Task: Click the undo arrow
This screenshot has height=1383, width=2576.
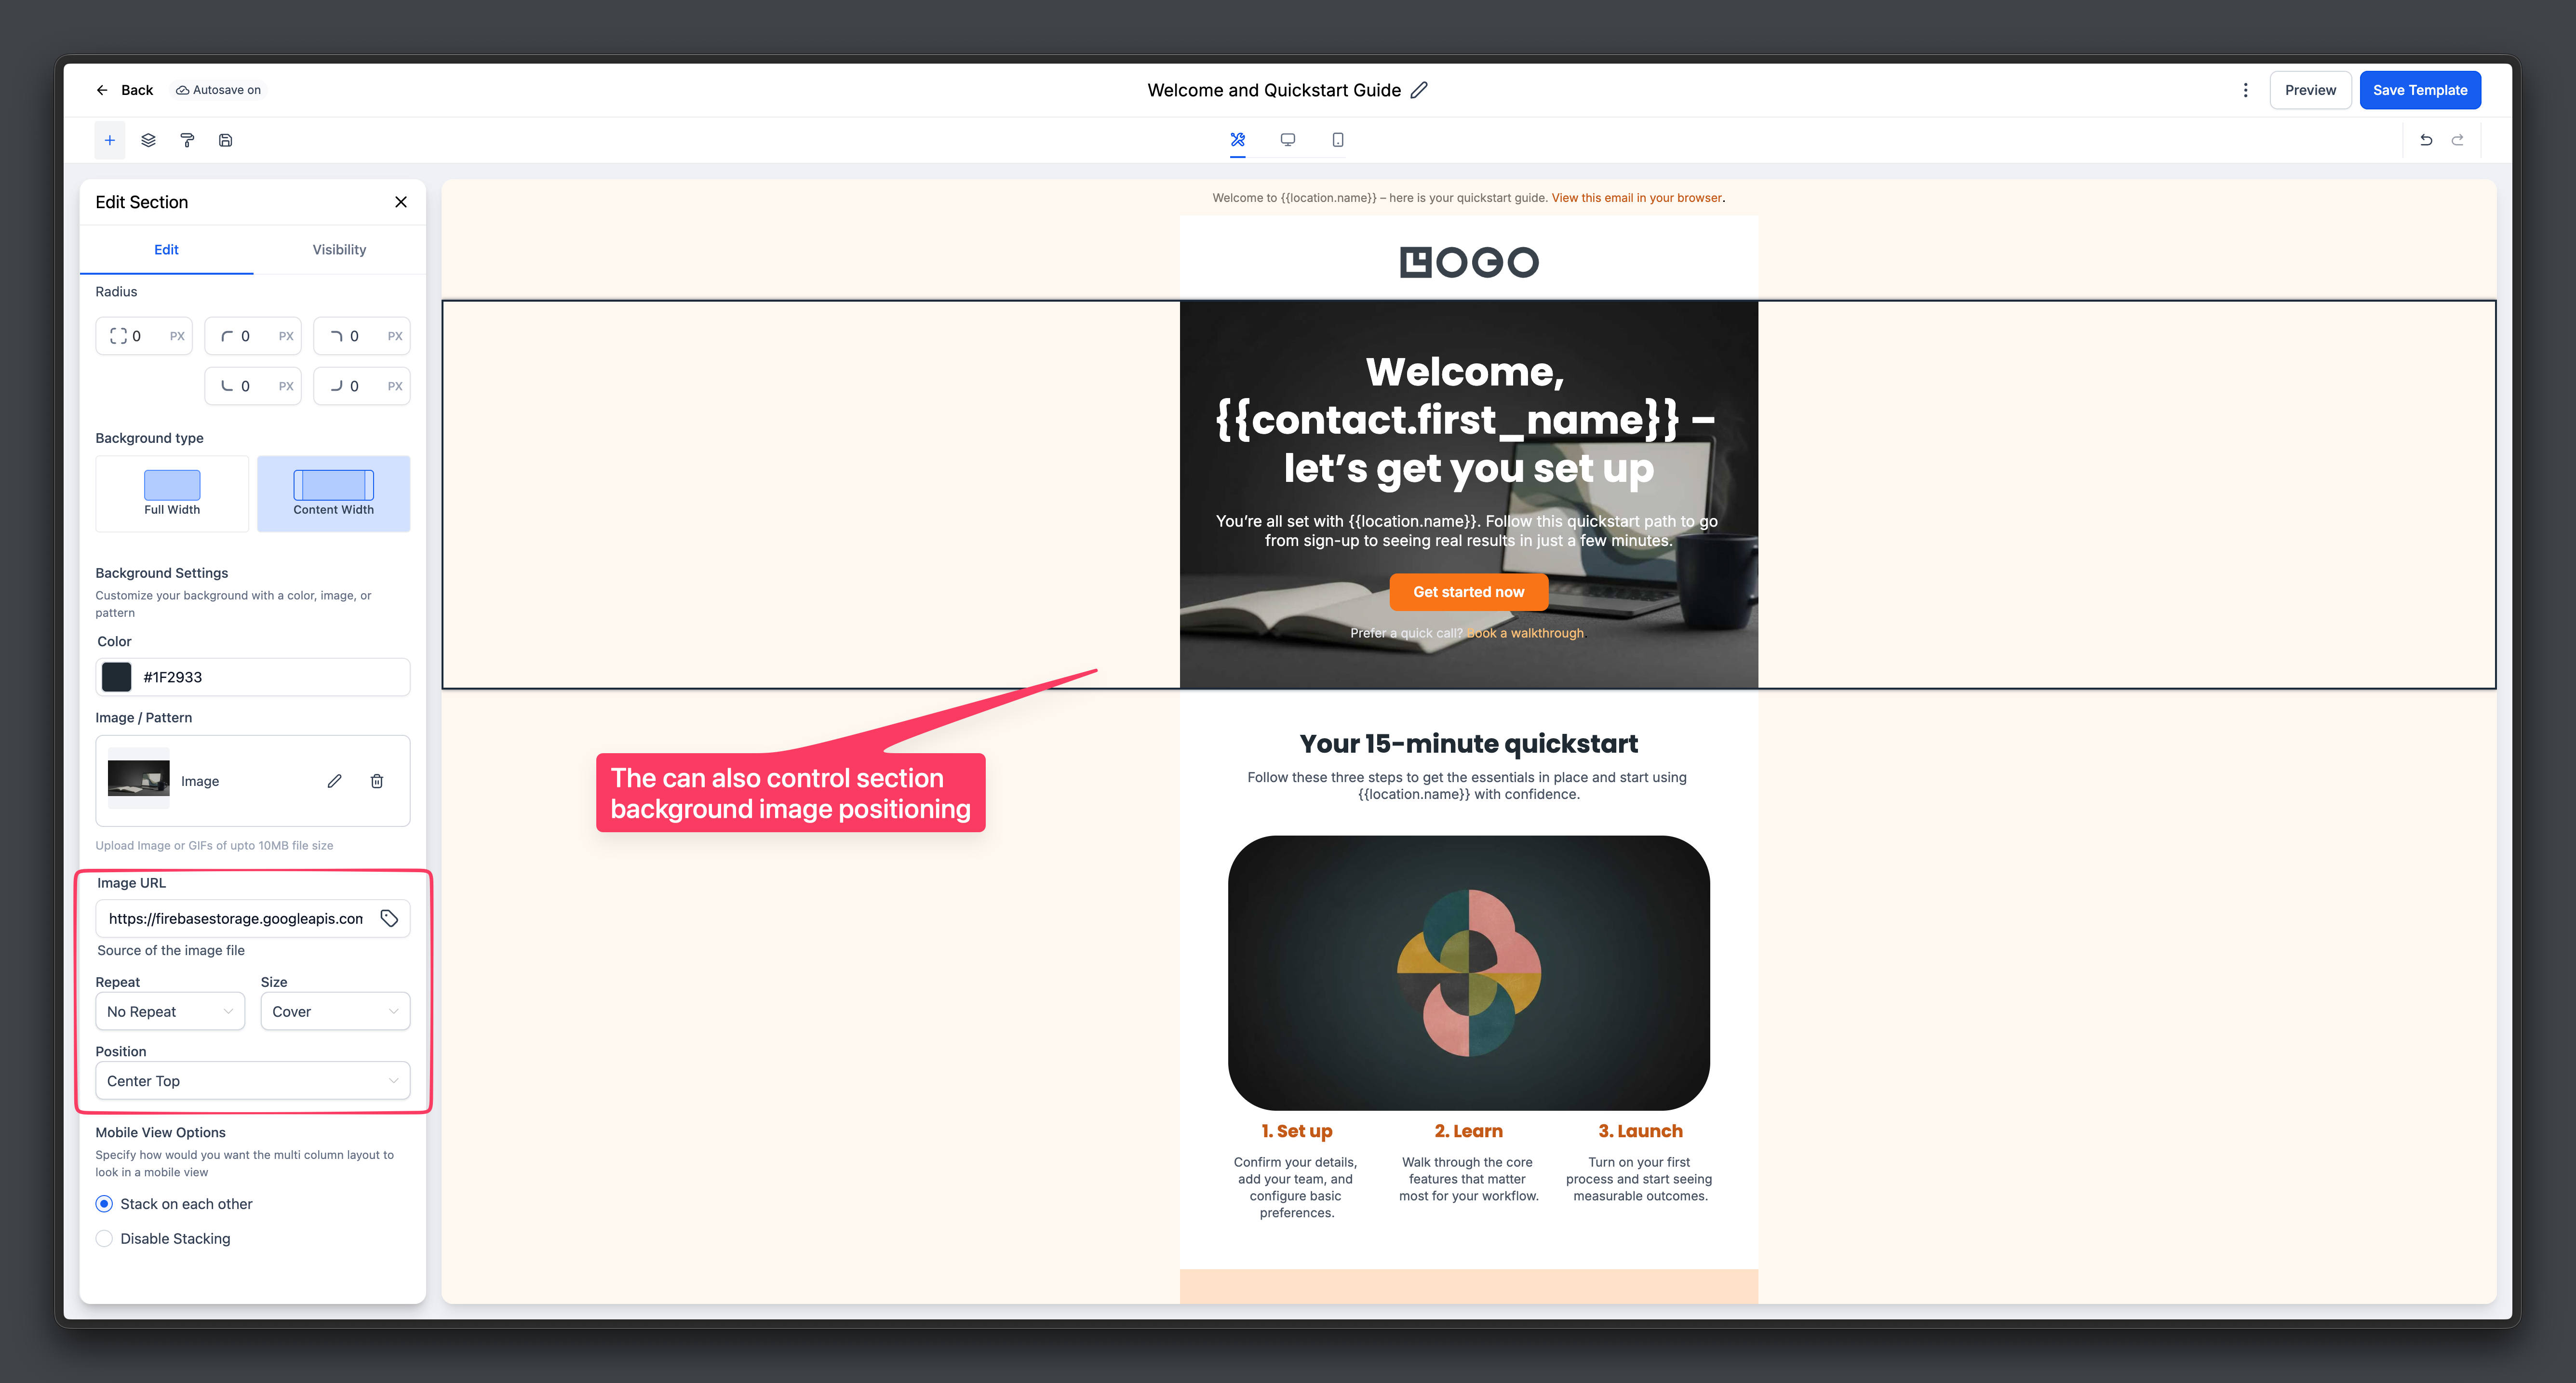Action: click(x=2426, y=140)
